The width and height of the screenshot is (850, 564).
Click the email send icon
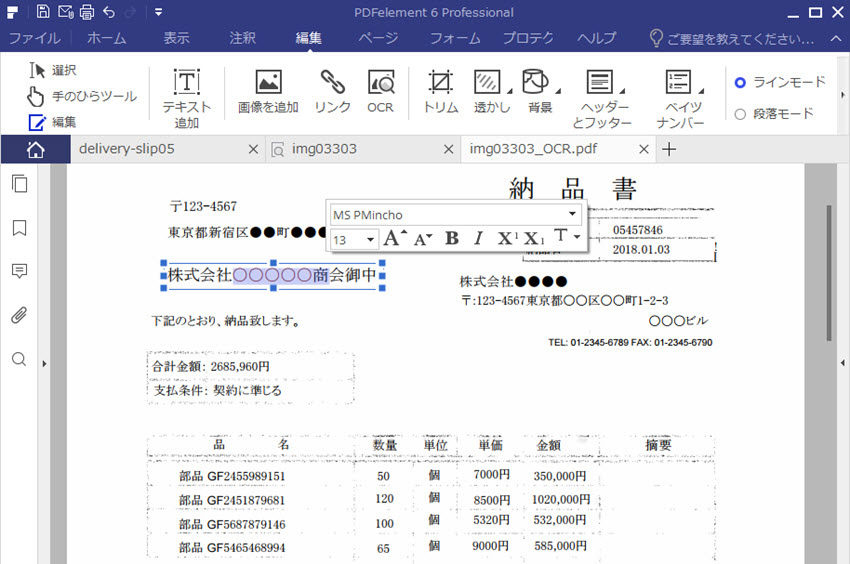[65, 11]
